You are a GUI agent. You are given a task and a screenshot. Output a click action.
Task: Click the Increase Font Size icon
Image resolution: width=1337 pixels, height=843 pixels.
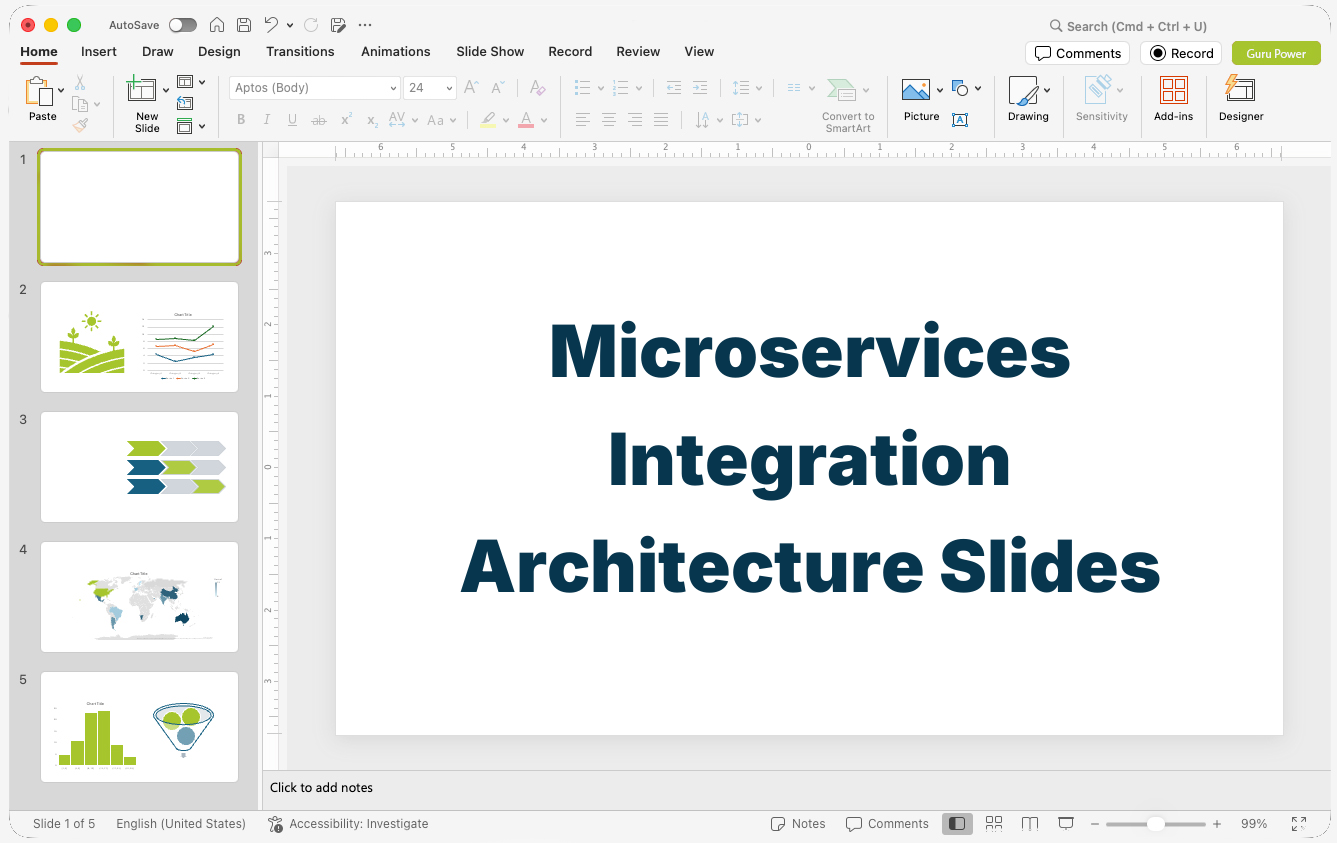[471, 88]
